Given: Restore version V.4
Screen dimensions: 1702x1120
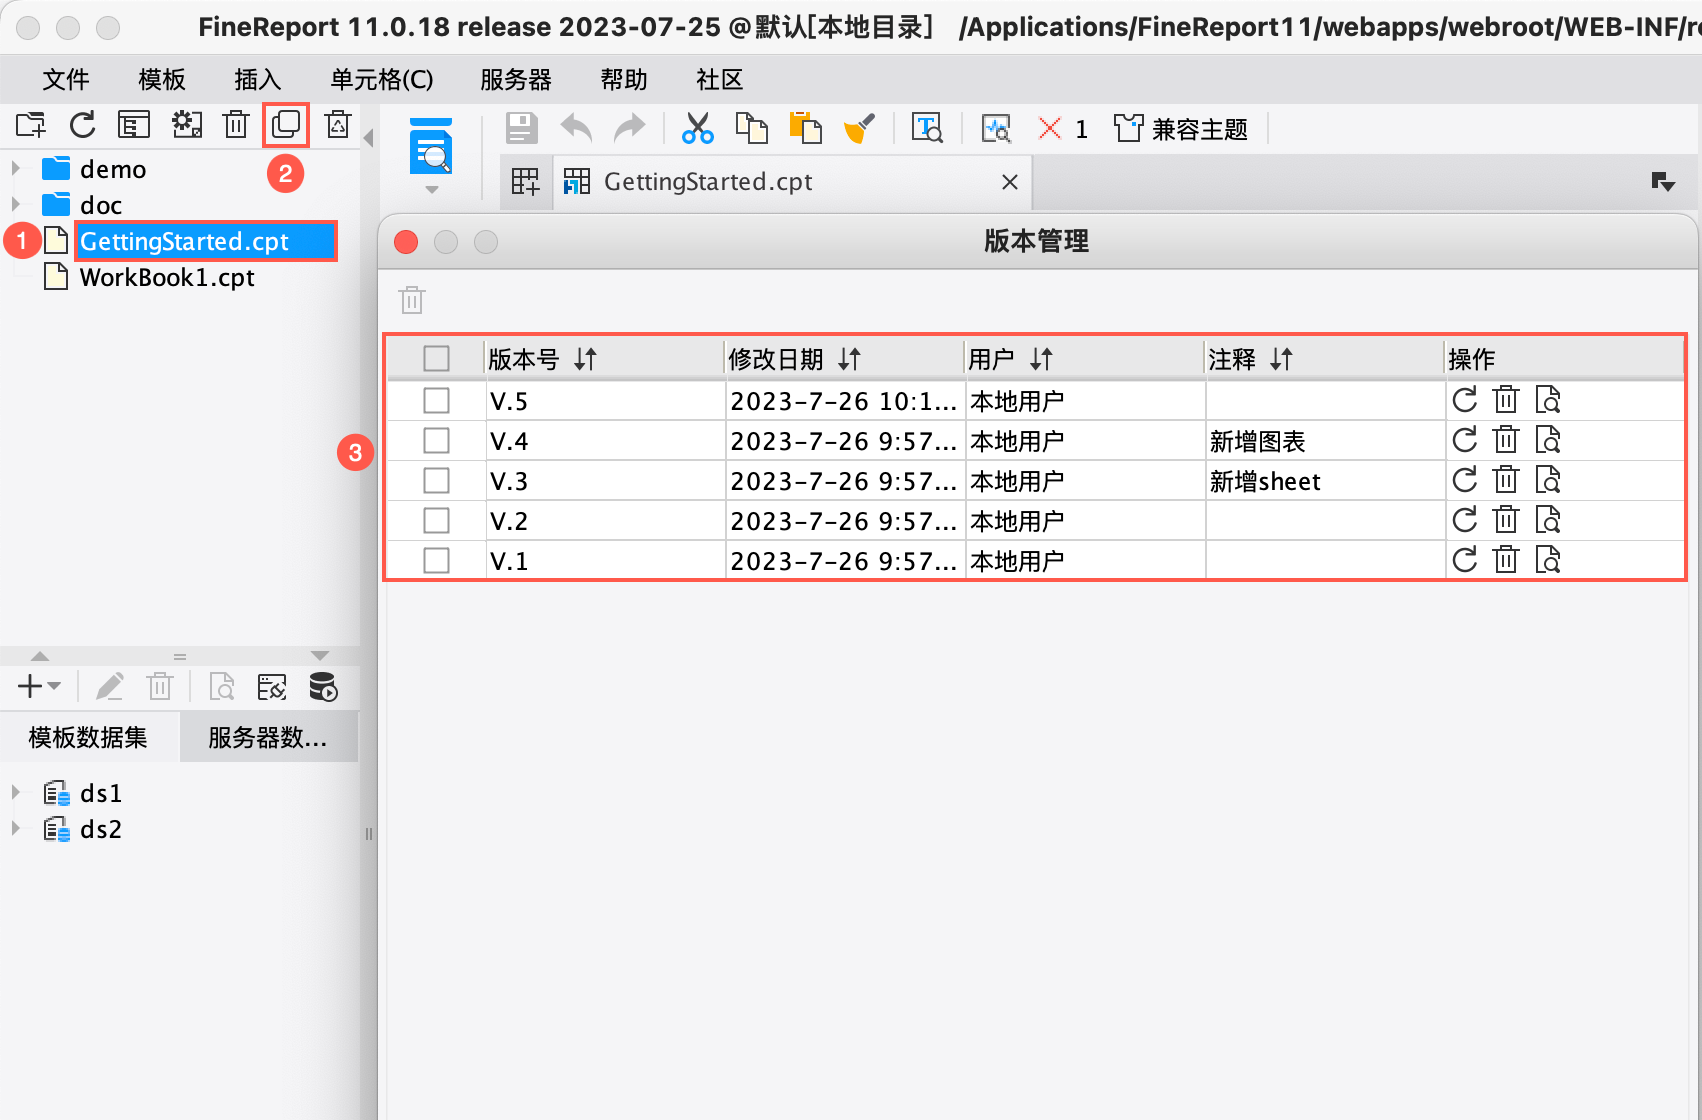Looking at the screenshot, I should point(1465,440).
